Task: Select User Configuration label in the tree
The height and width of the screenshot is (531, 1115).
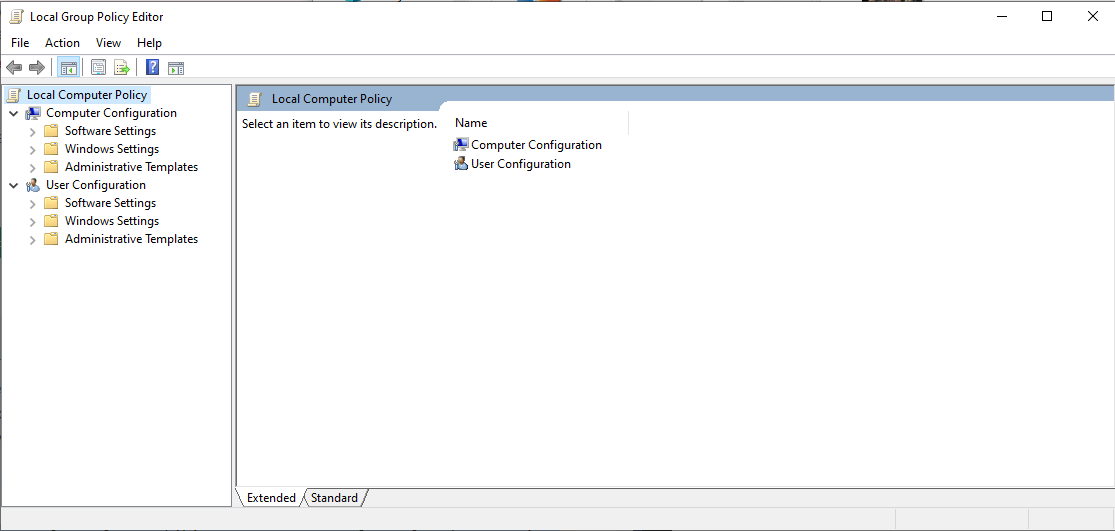Action: pos(96,185)
